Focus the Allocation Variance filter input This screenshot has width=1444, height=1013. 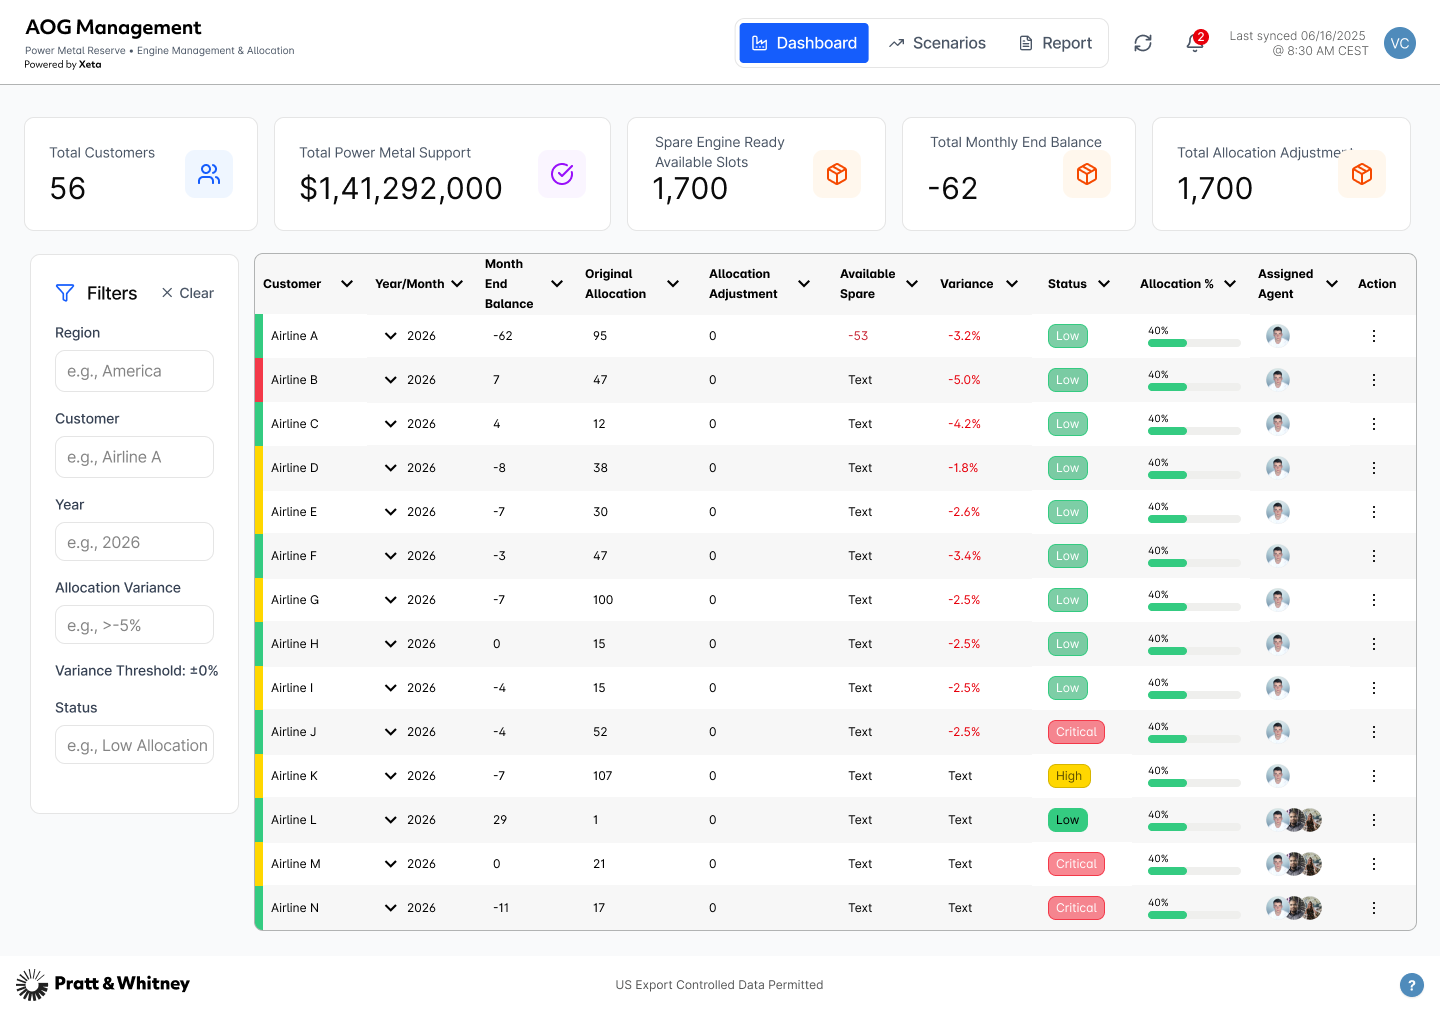pyautogui.click(x=134, y=625)
